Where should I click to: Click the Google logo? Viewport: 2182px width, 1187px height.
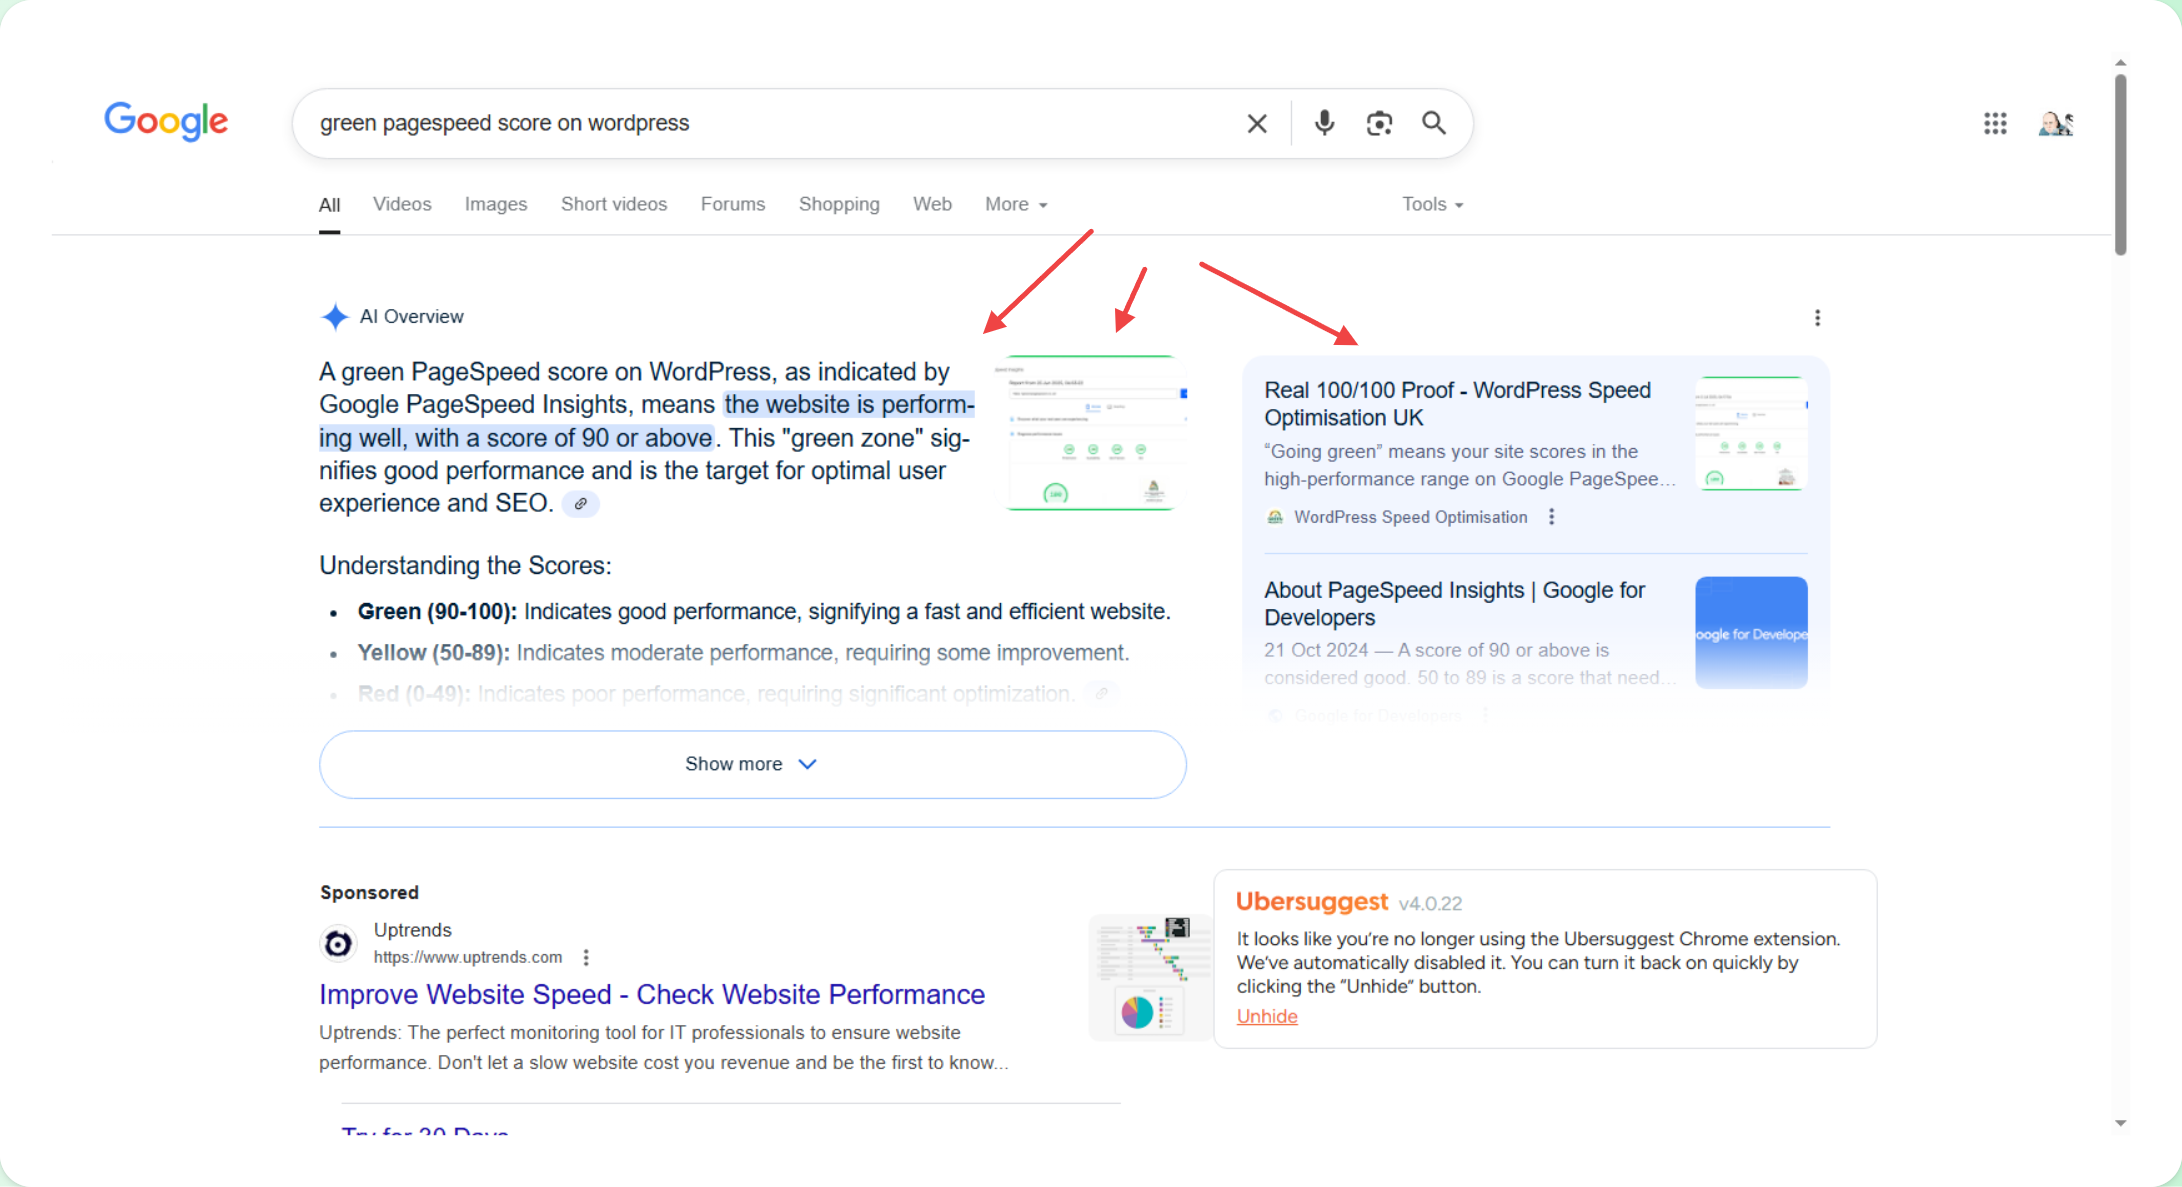(166, 122)
